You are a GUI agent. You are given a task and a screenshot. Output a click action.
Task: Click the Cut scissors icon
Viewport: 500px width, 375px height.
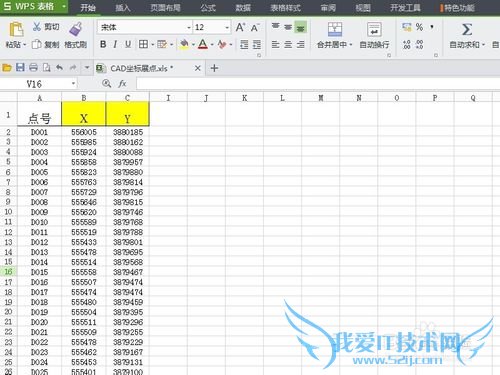click(x=37, y=27)
